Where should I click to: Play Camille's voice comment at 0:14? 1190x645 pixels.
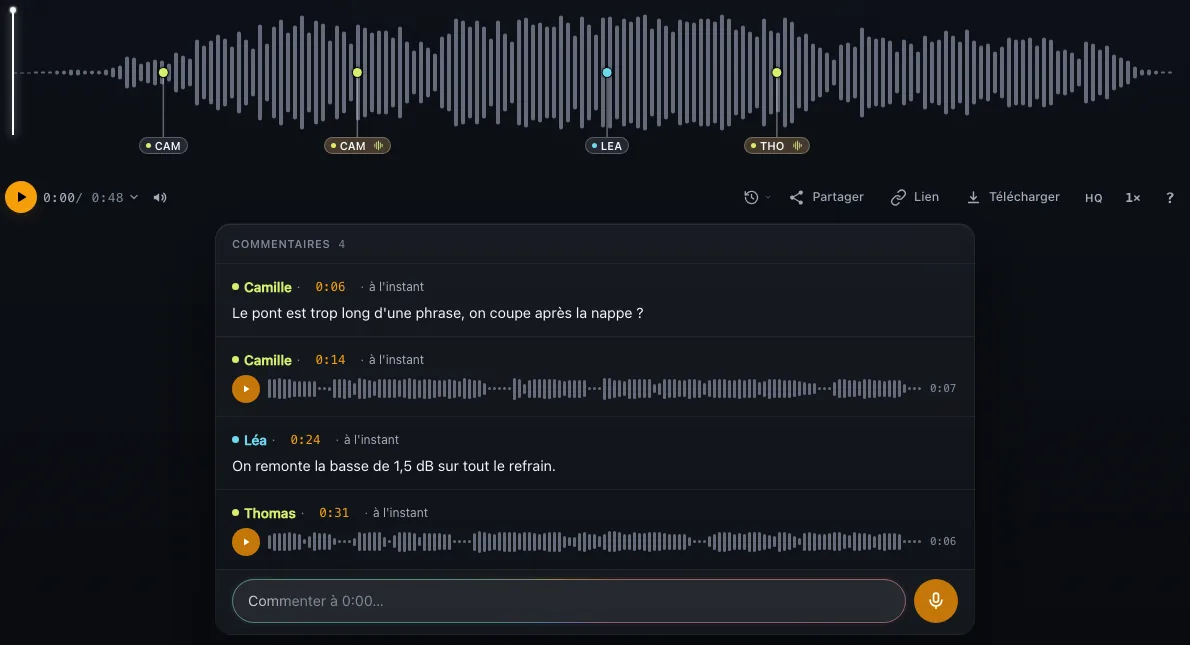(246, 389)
